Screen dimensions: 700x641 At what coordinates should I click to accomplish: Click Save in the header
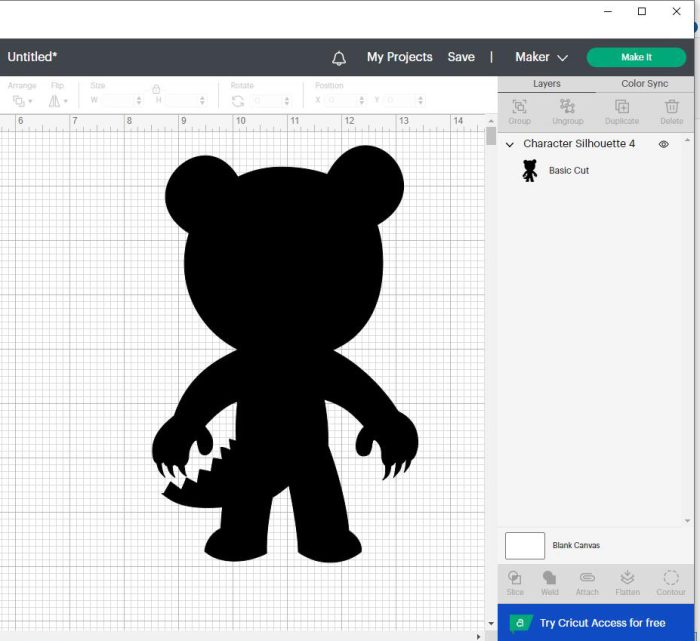[461, 57]
